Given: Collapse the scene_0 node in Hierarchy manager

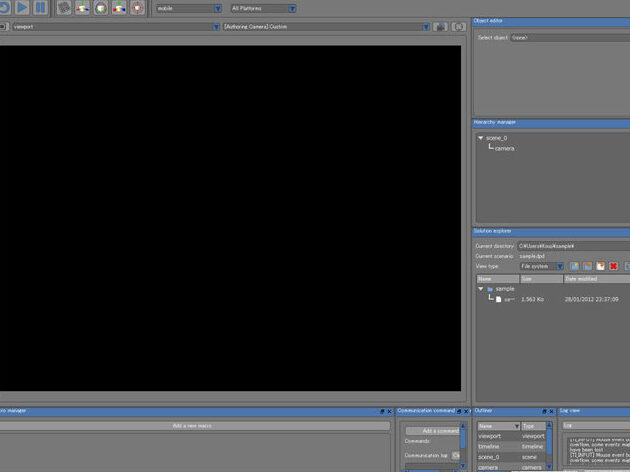Looking at the screenshot, I should pos(480,138).
